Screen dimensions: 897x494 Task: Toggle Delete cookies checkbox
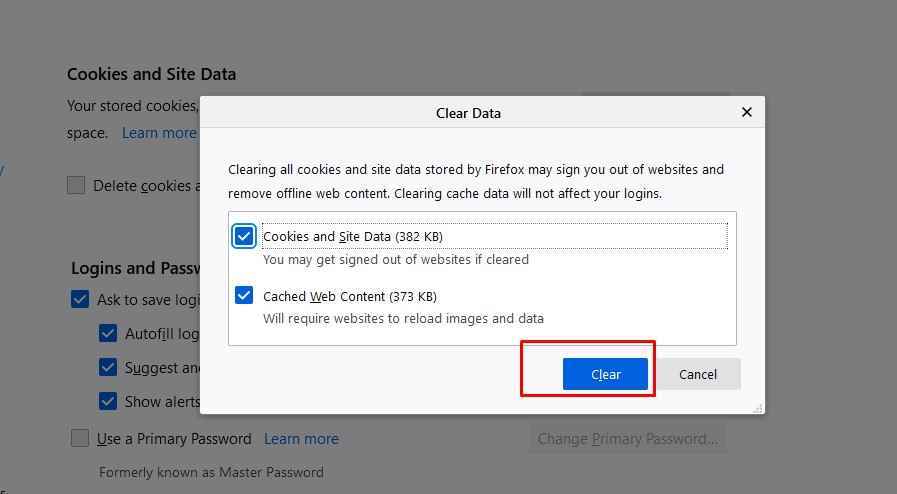coord(76,185)
